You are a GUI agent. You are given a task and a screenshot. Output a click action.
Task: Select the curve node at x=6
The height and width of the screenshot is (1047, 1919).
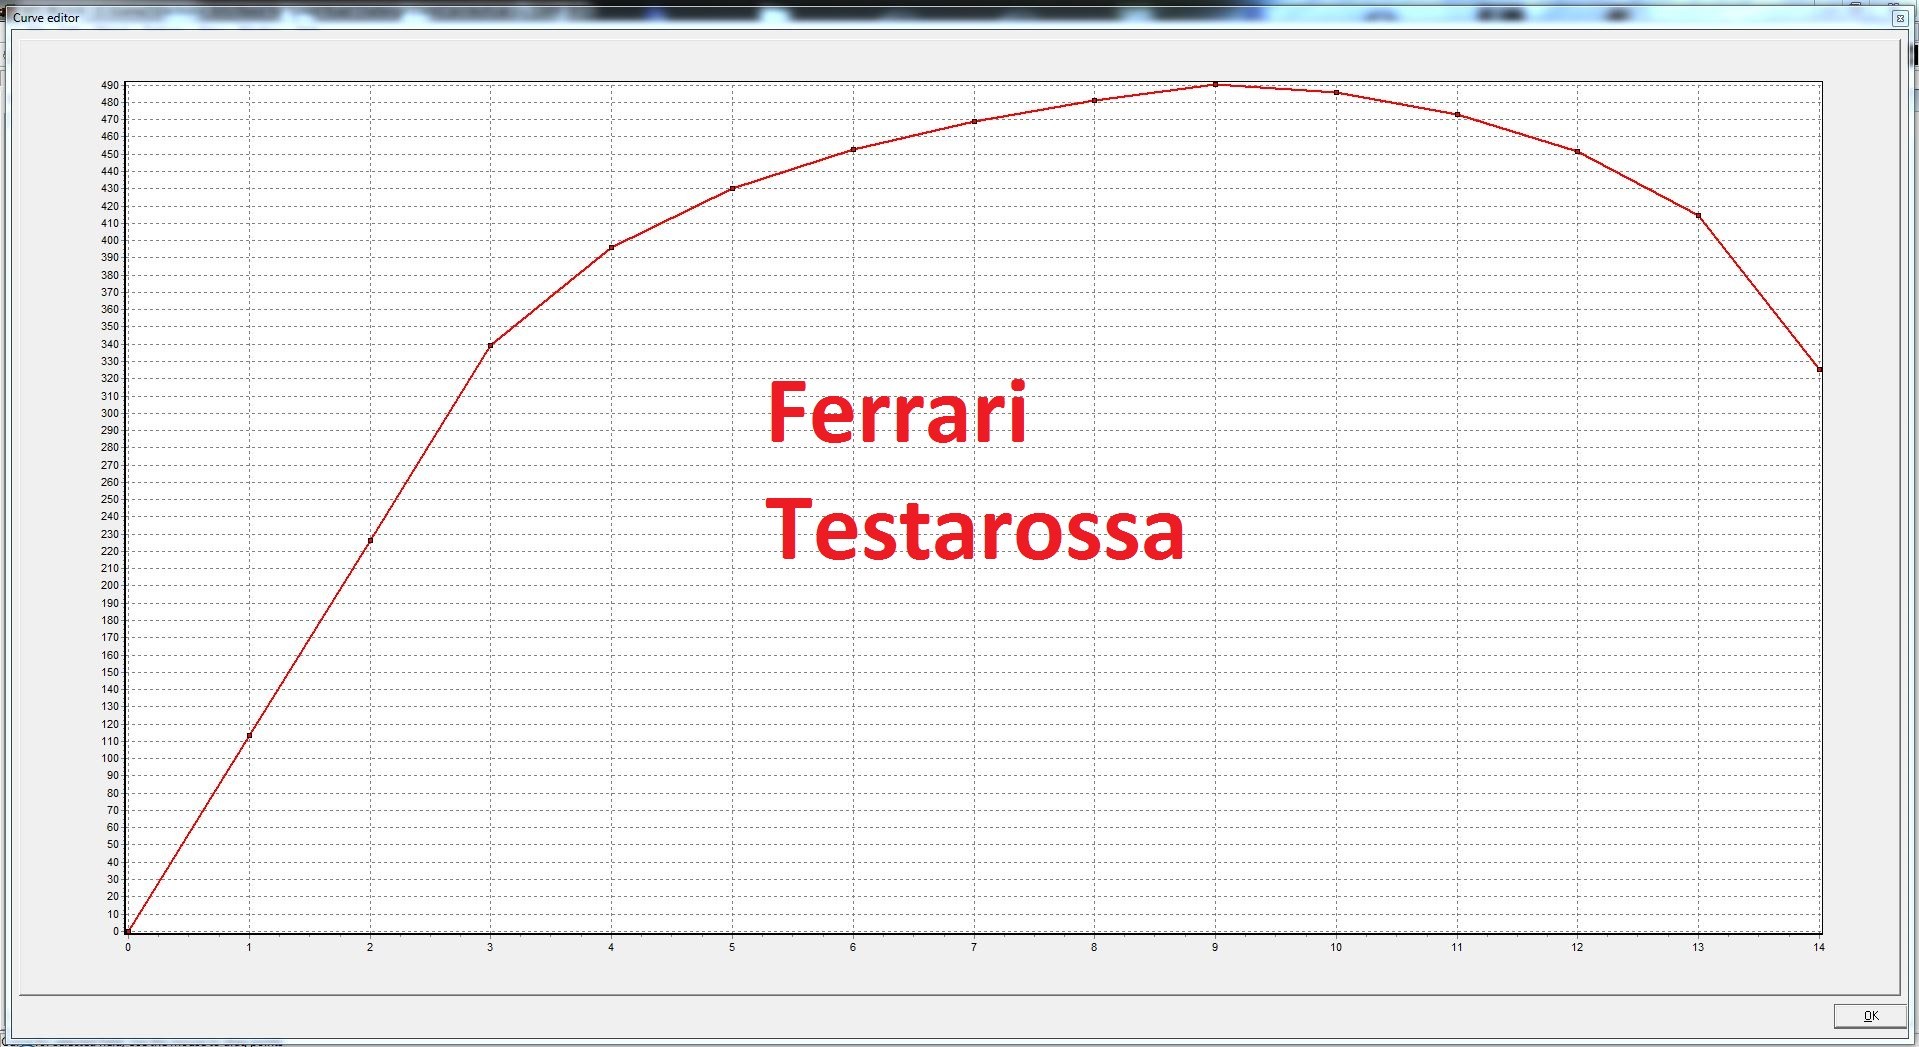(x=853, y=150)
